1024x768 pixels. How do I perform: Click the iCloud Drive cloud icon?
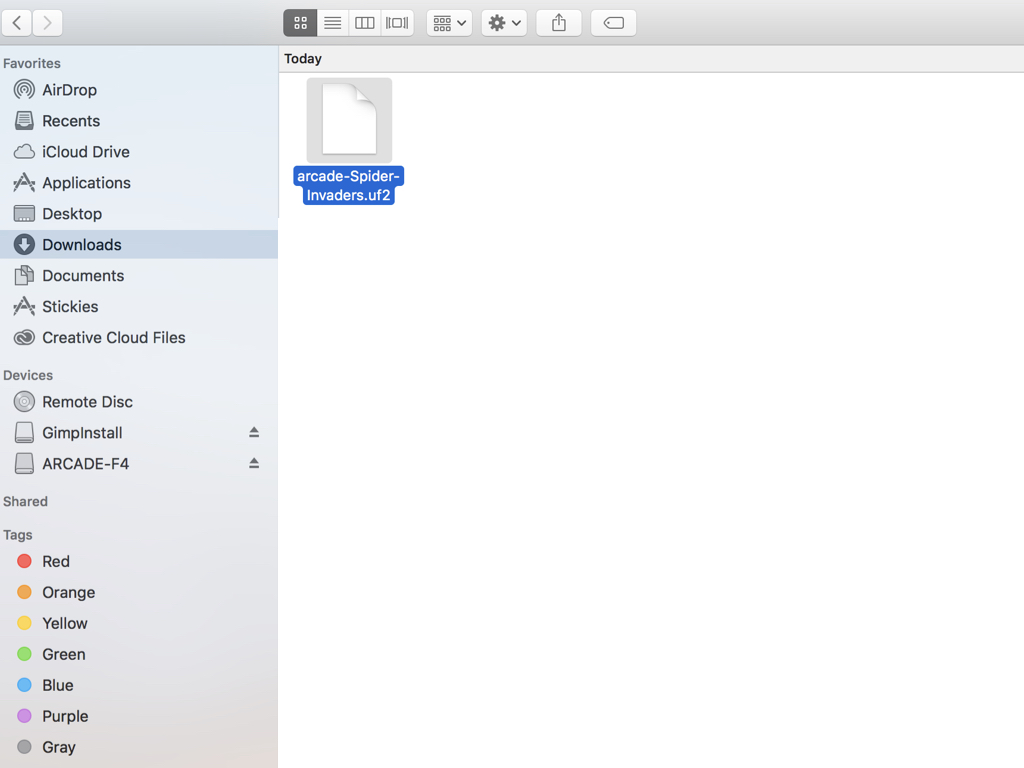(x=24, y=152)
